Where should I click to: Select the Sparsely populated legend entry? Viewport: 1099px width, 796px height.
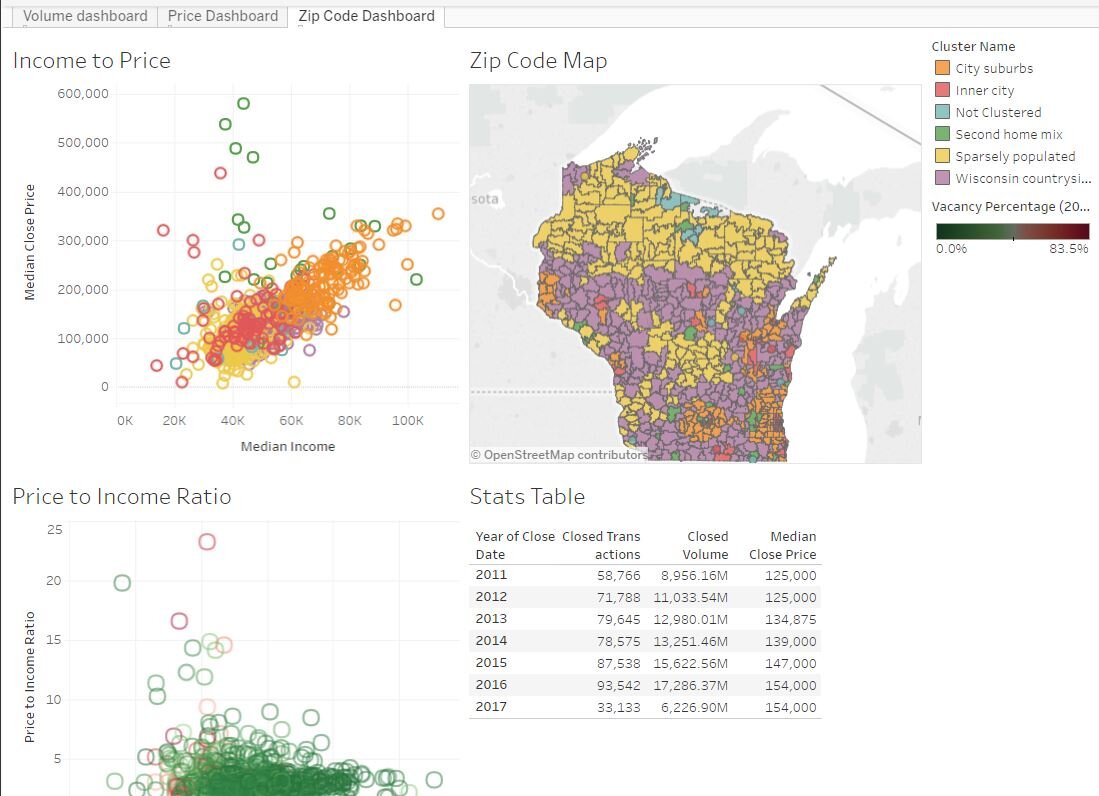1014,156
